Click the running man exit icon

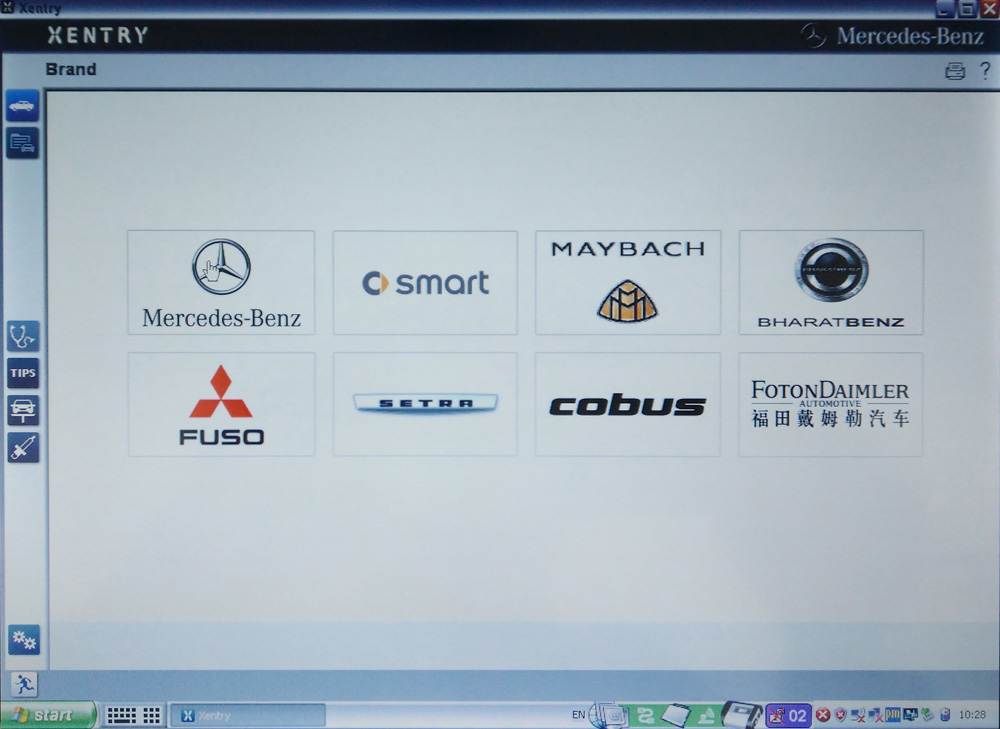pos(24,684)
